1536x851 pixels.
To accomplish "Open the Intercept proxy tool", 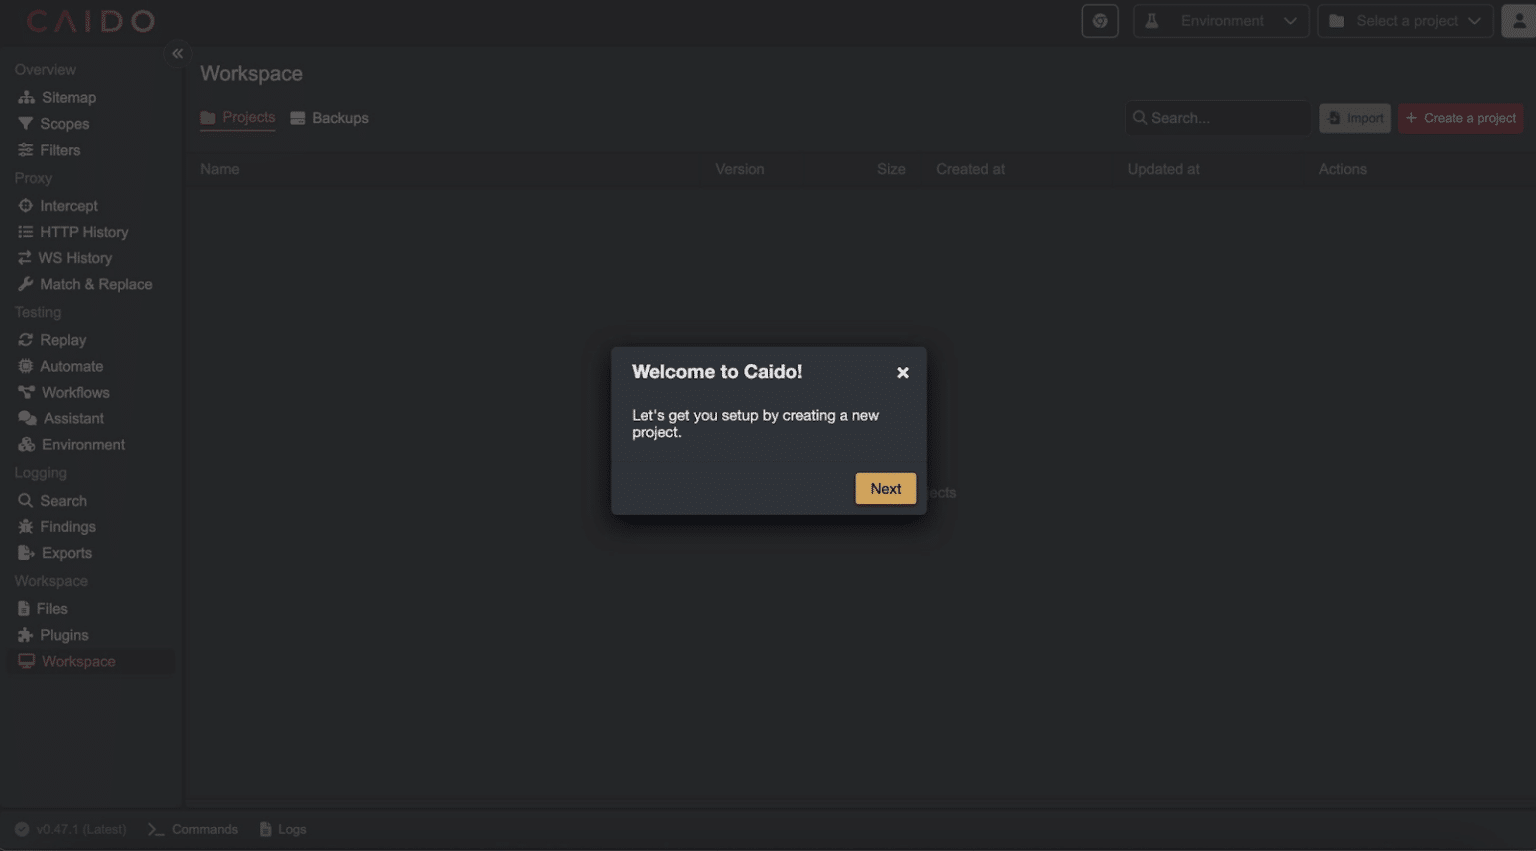I will (x=67, y=205).
